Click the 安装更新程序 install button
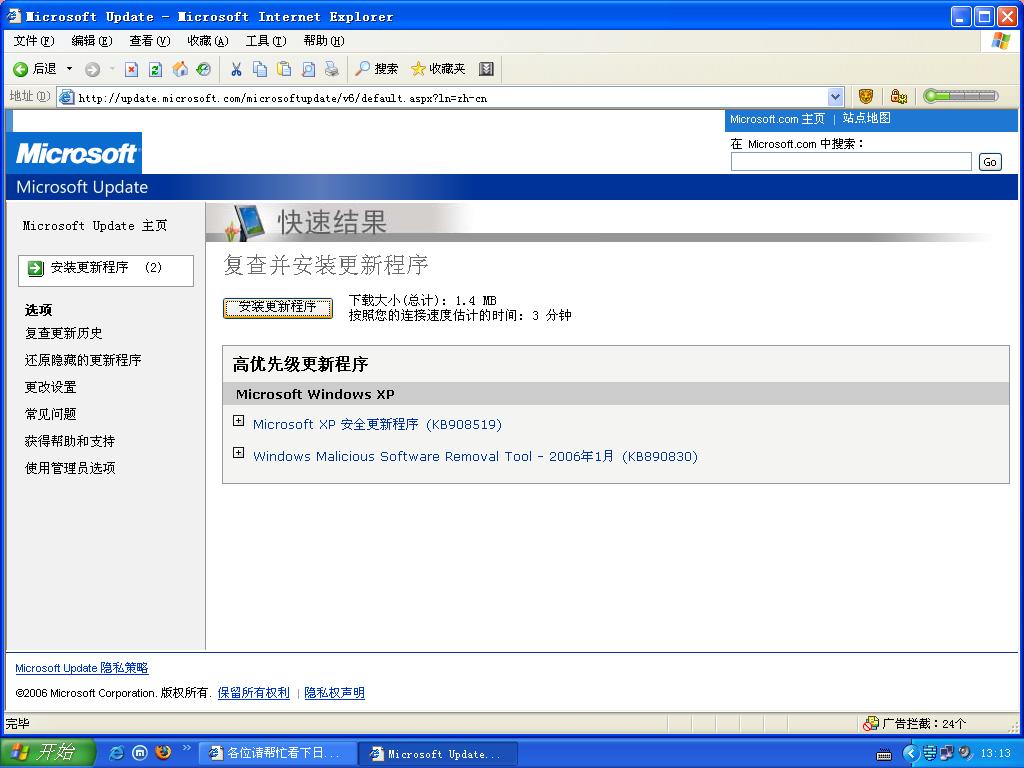Screen dimensions: 1024x768 coord(278,308)
